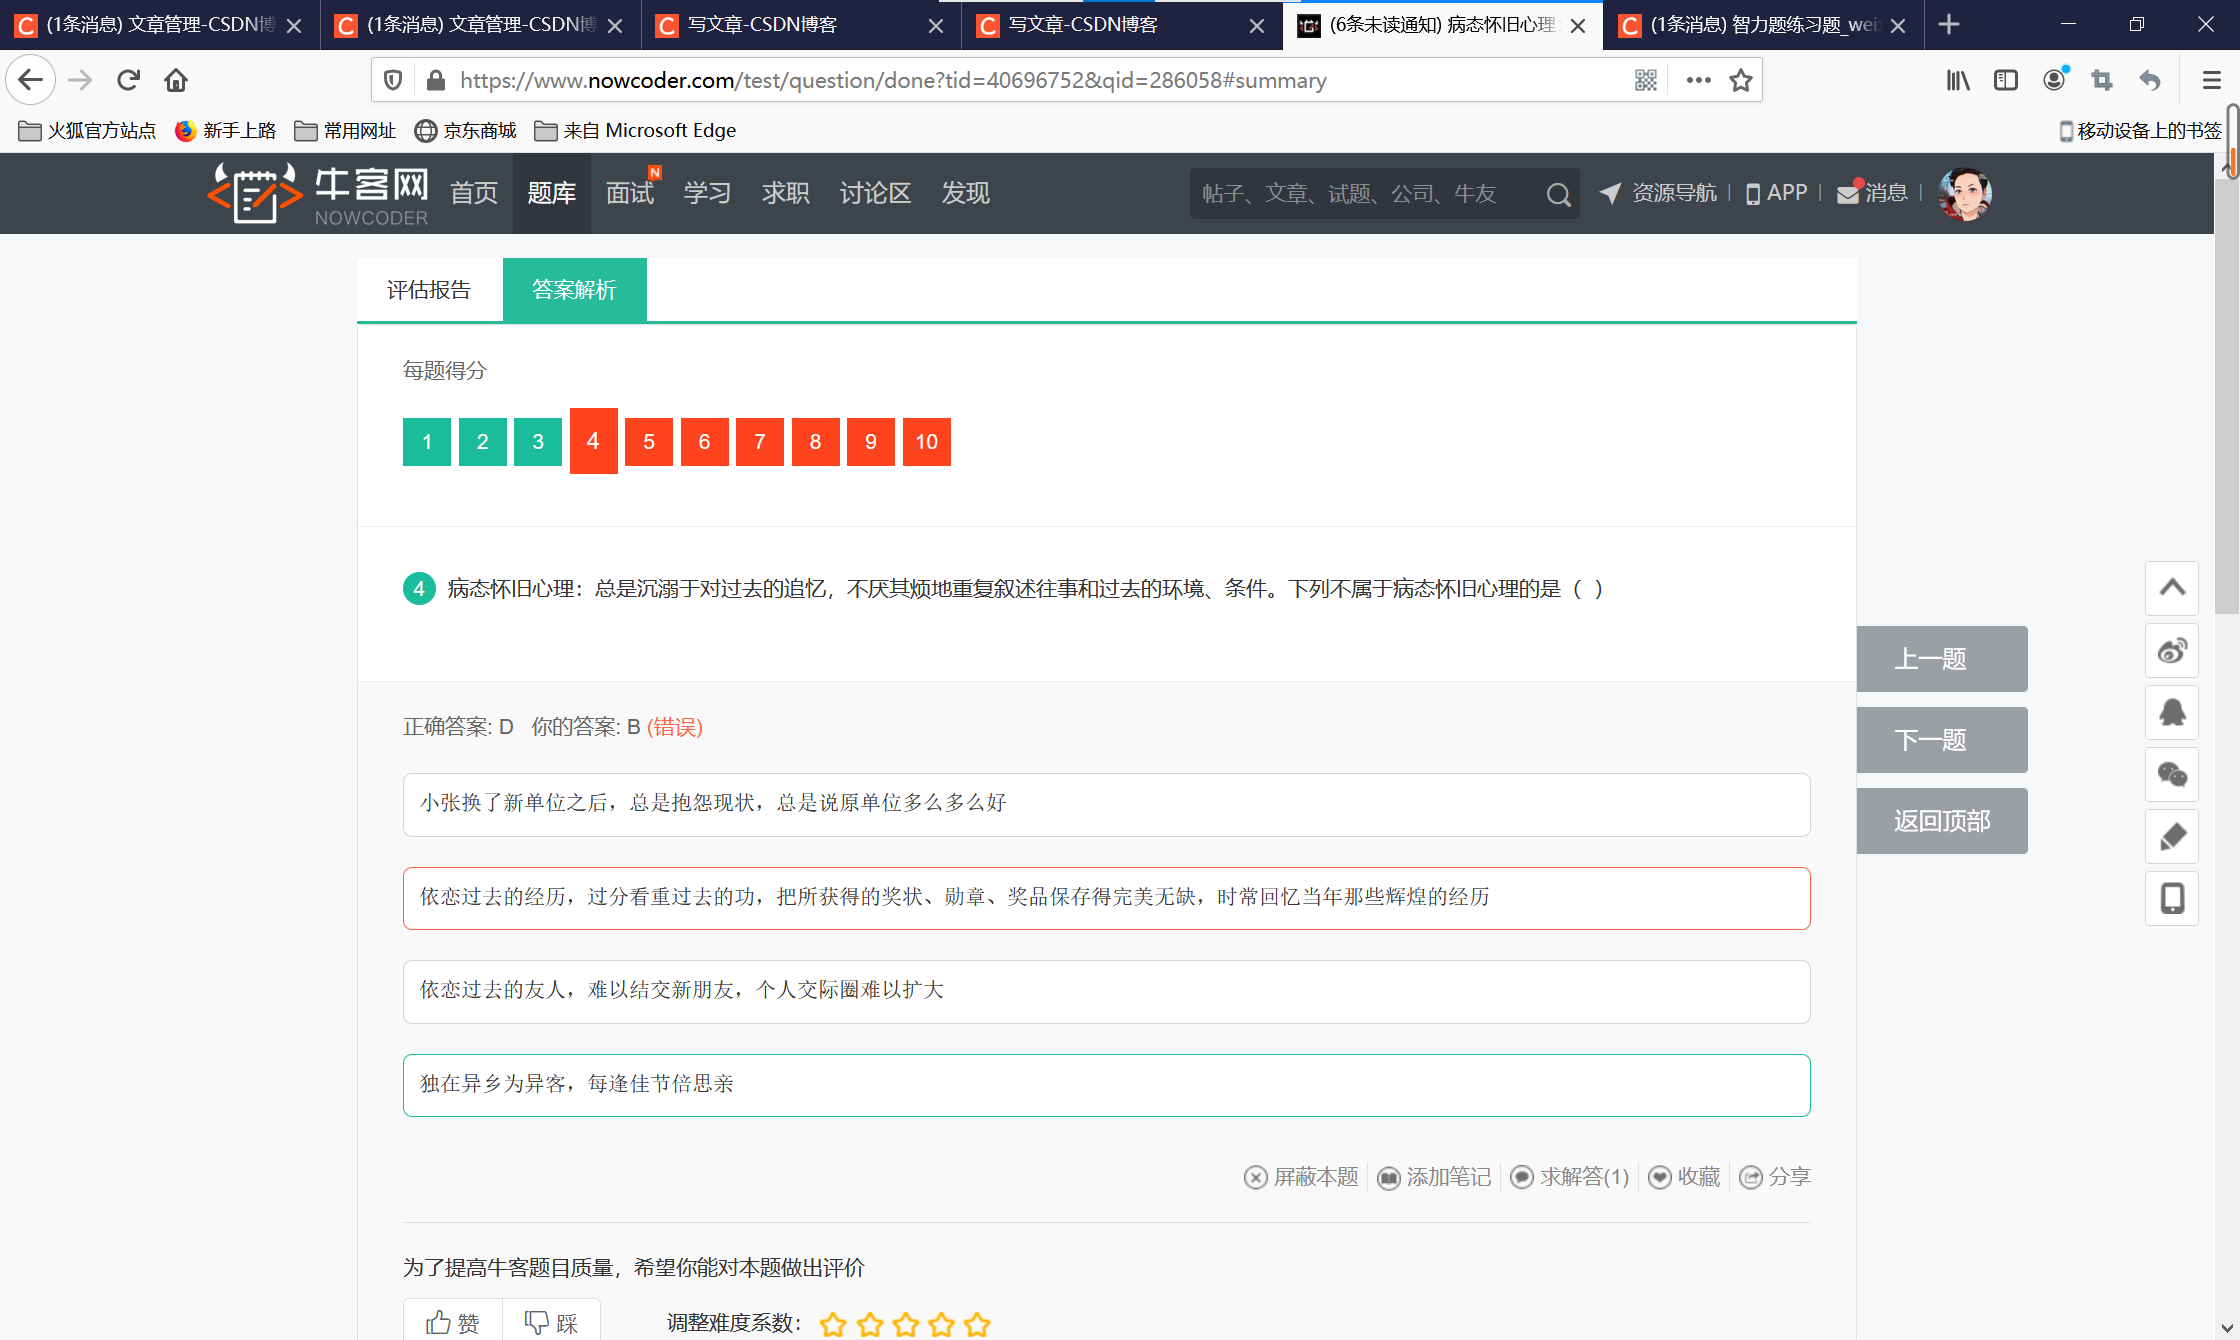The width and height of the screenshot is (2240, 1340).
Task: Give the question a thumbs down
Action: pyautogui.click(x=552, y=1323)
